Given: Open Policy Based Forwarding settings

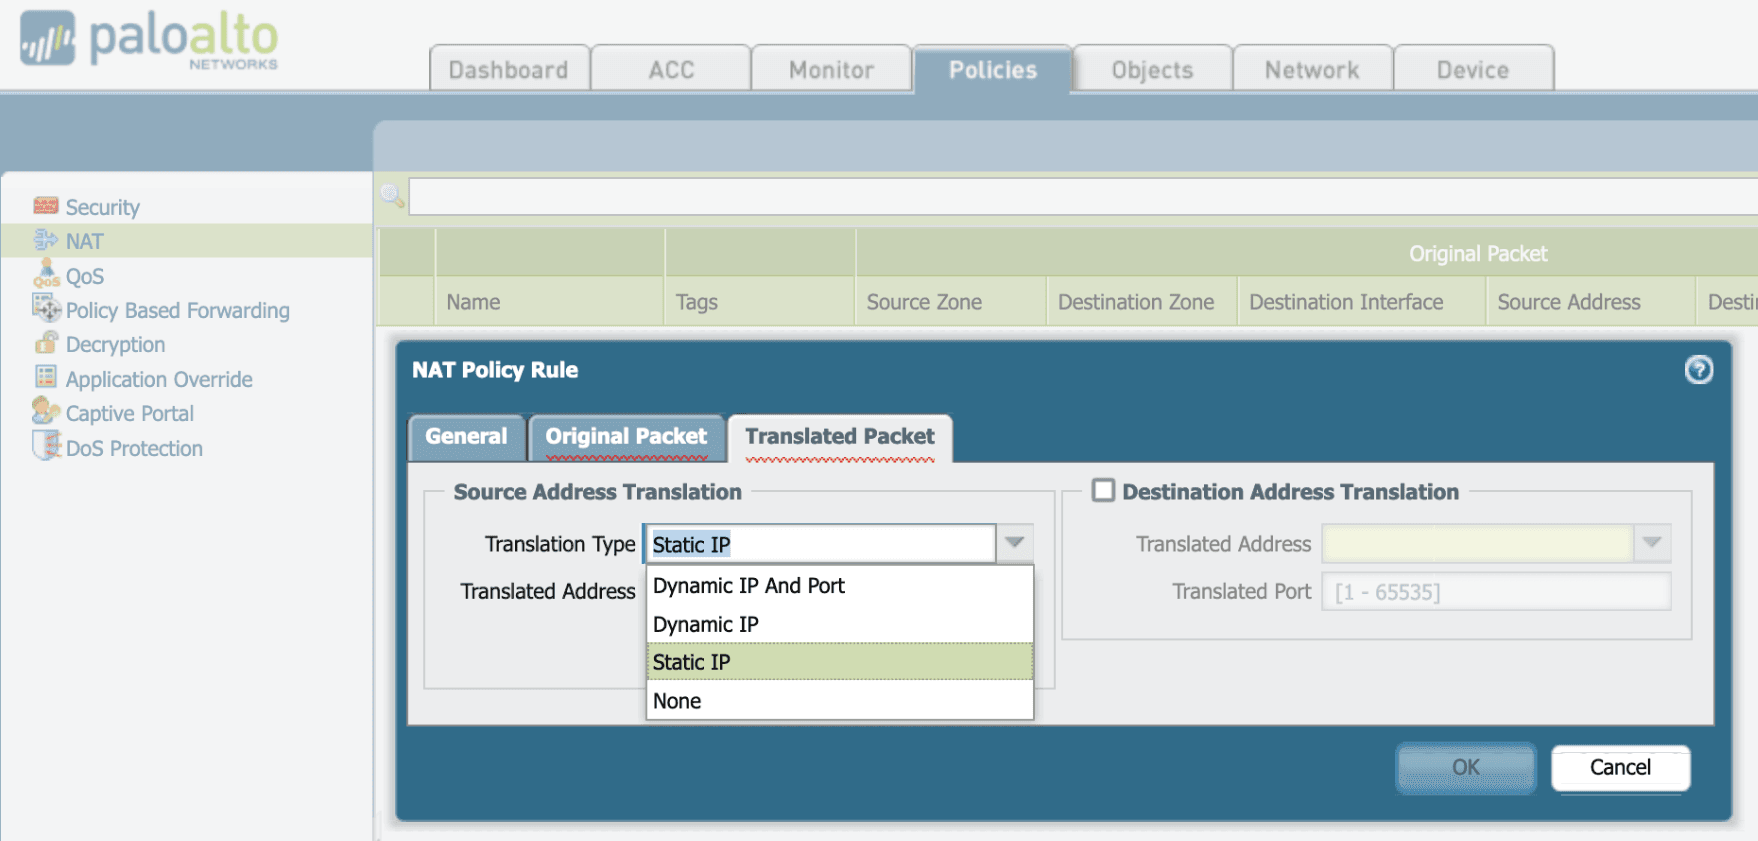Looking at the screenshot, I should tap(176, 310).
